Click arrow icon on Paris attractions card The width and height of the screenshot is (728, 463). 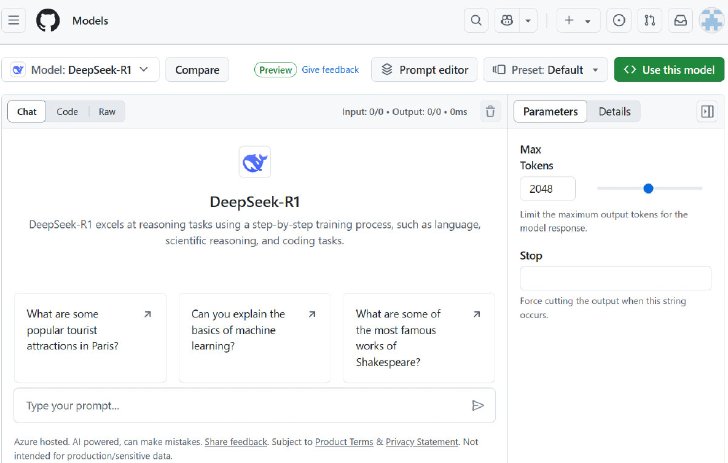click(x=148, y=314)
